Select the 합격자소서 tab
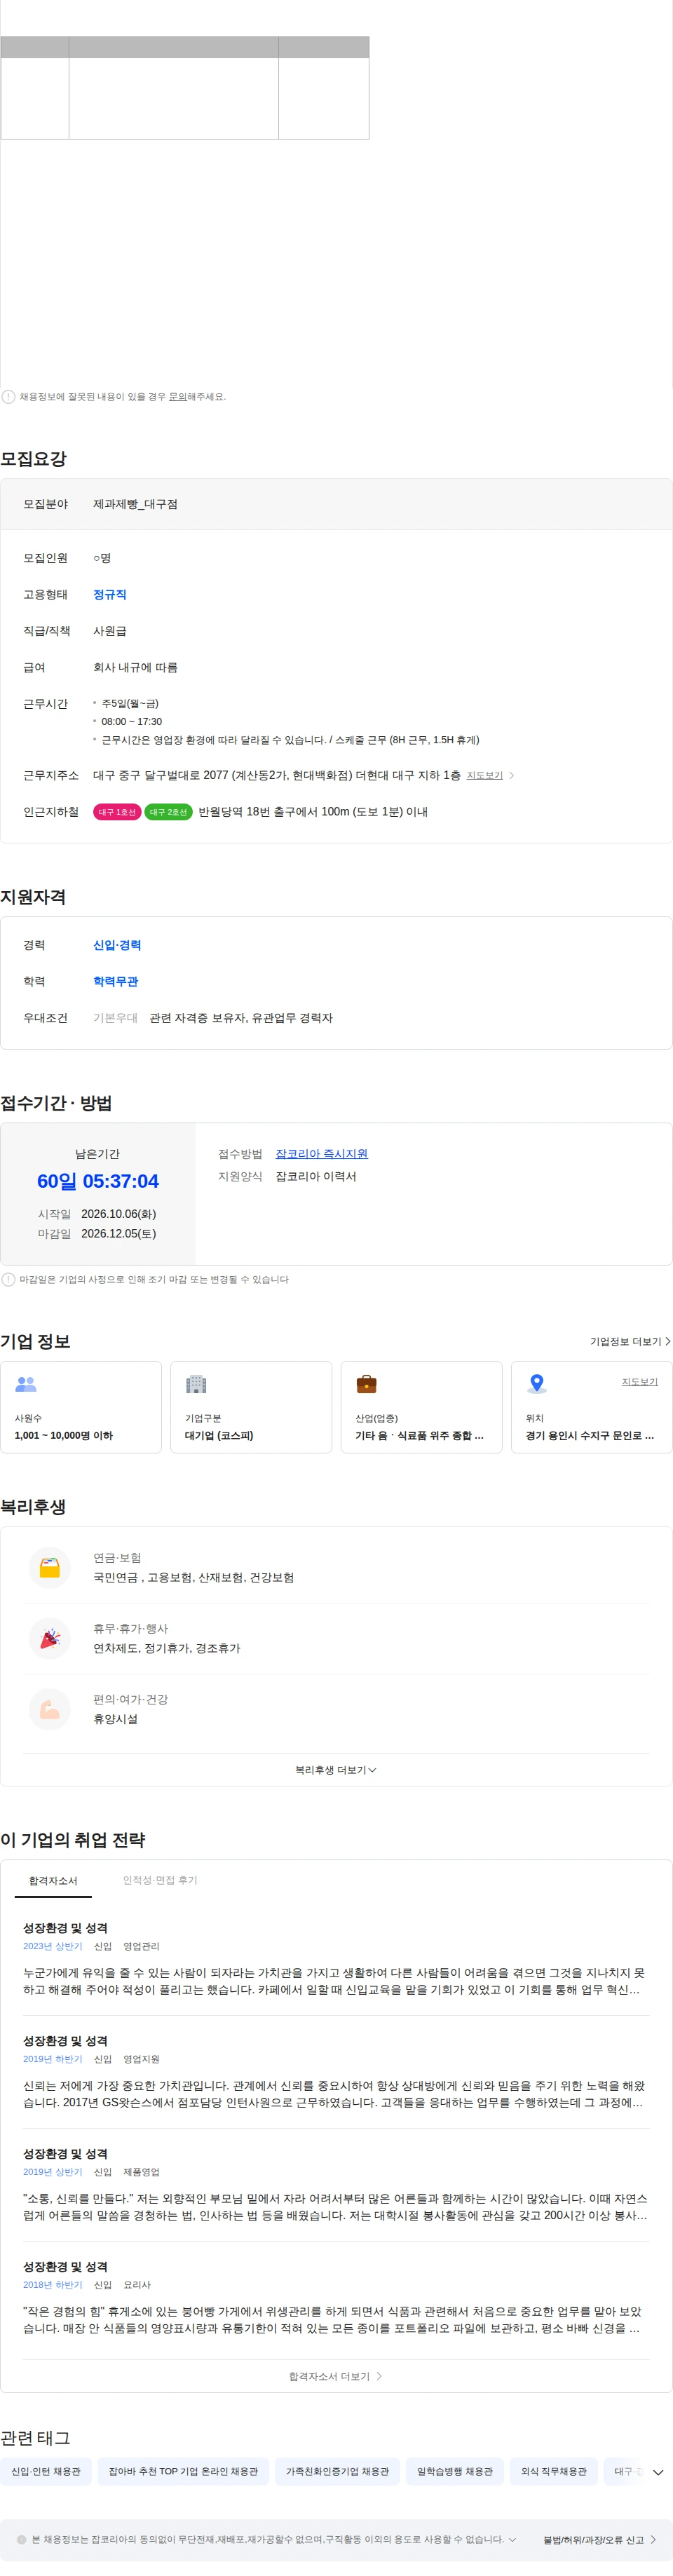The width and height of the screenshot is (673, 2576). click(x=53, y=1882)
